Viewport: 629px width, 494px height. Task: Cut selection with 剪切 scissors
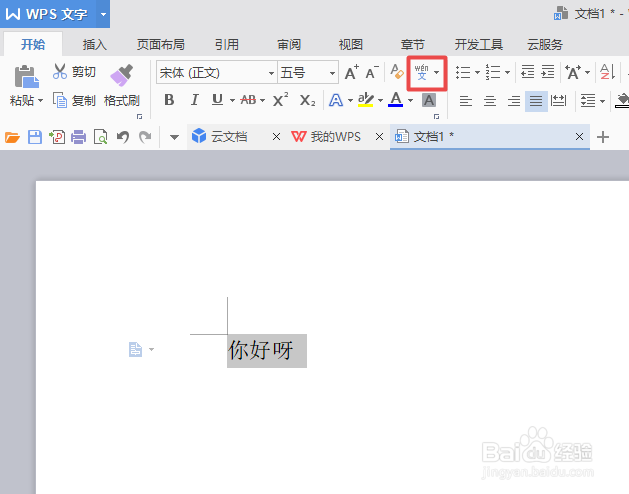coord(74,72)
